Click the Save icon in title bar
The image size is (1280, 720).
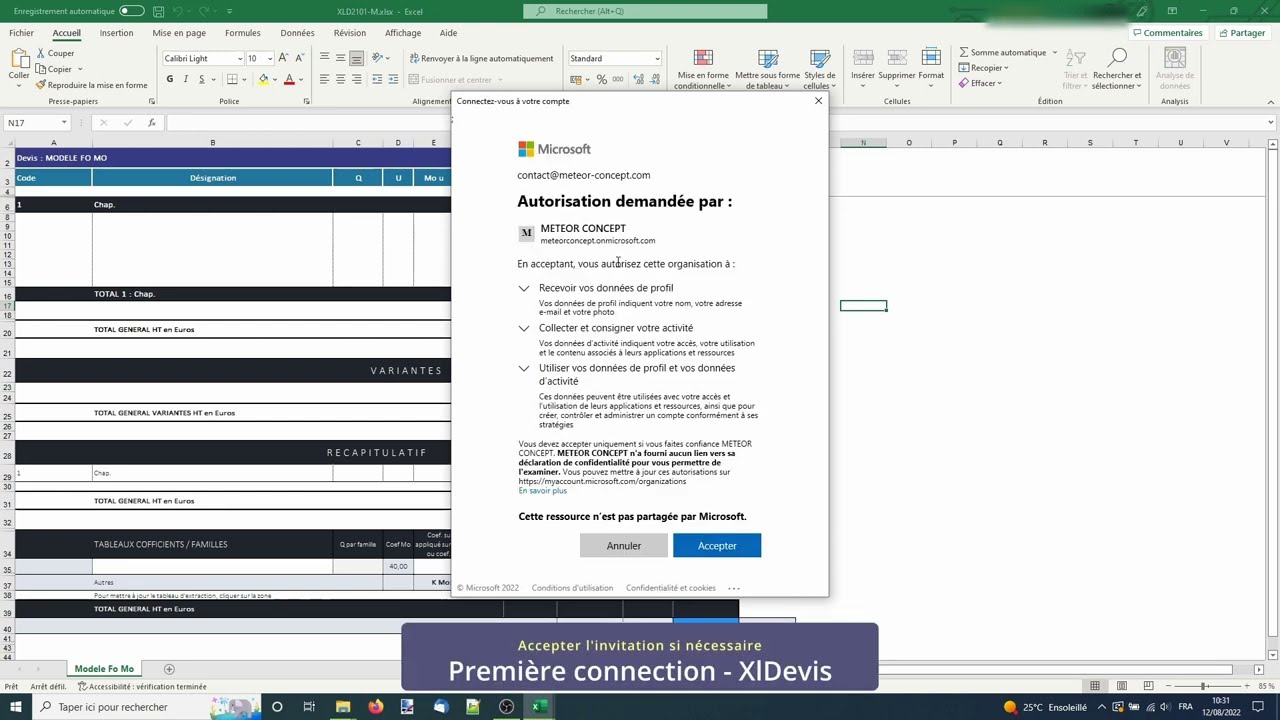[x=158, y=11]
